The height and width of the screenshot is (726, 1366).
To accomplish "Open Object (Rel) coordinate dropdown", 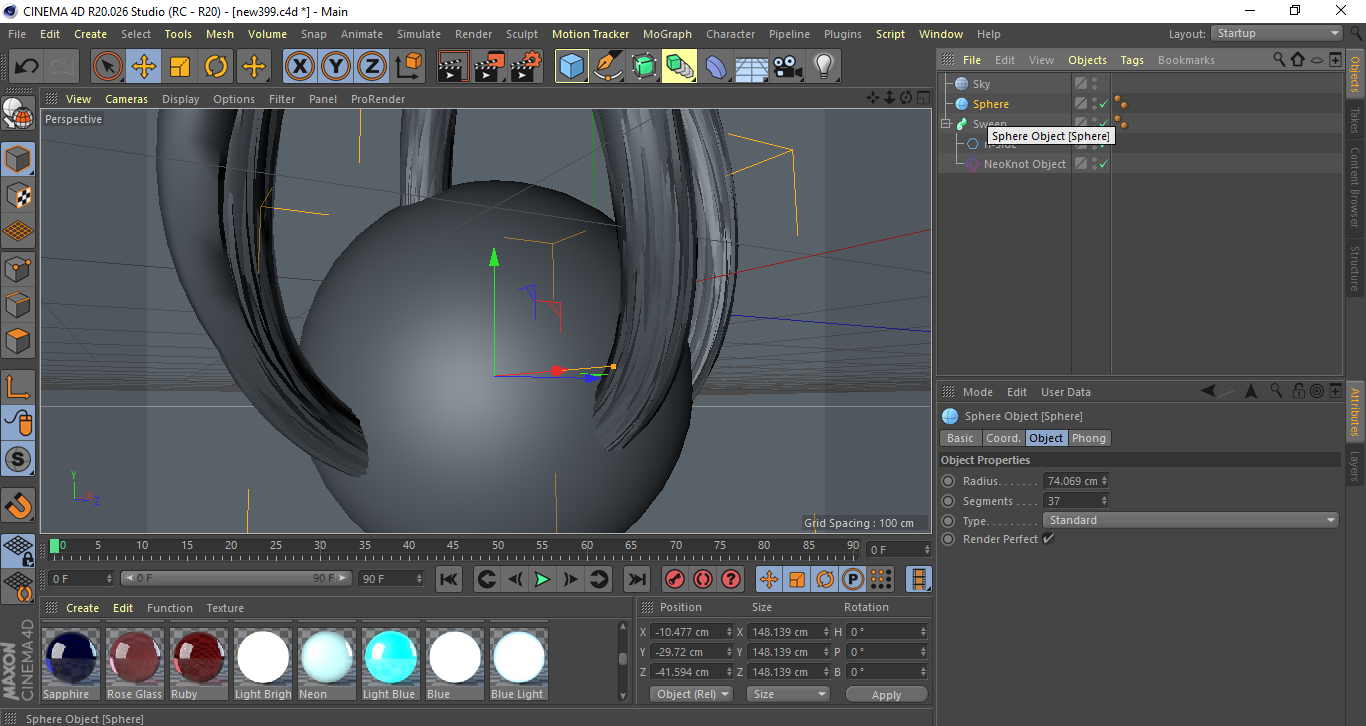I will click(x=692, y=694).
